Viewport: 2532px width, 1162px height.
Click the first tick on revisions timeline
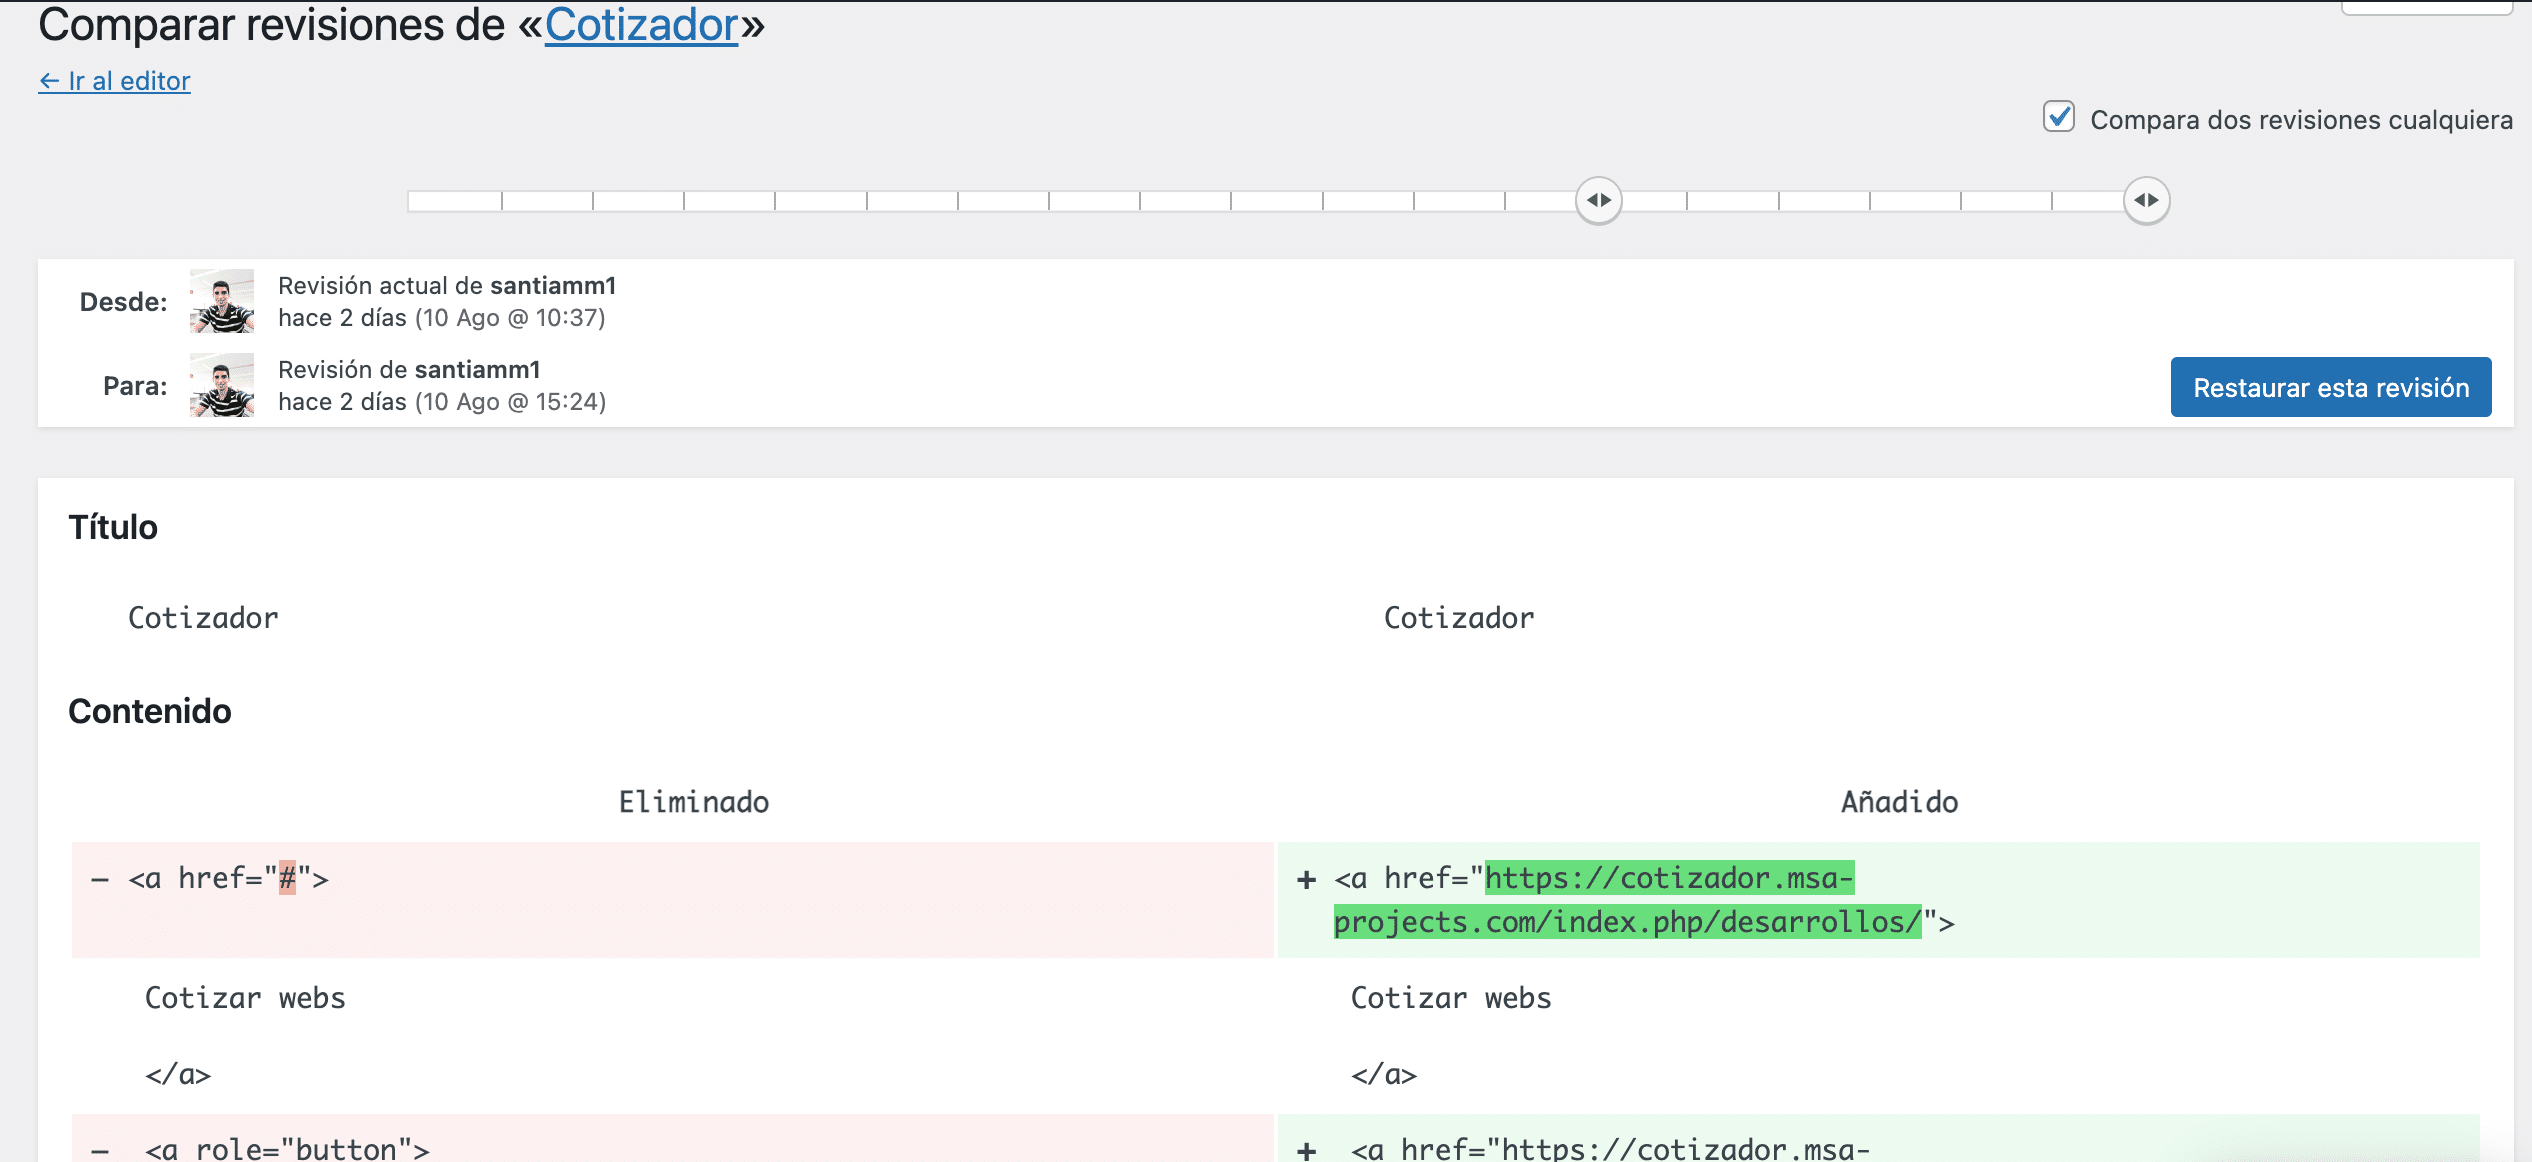[502, 201]
